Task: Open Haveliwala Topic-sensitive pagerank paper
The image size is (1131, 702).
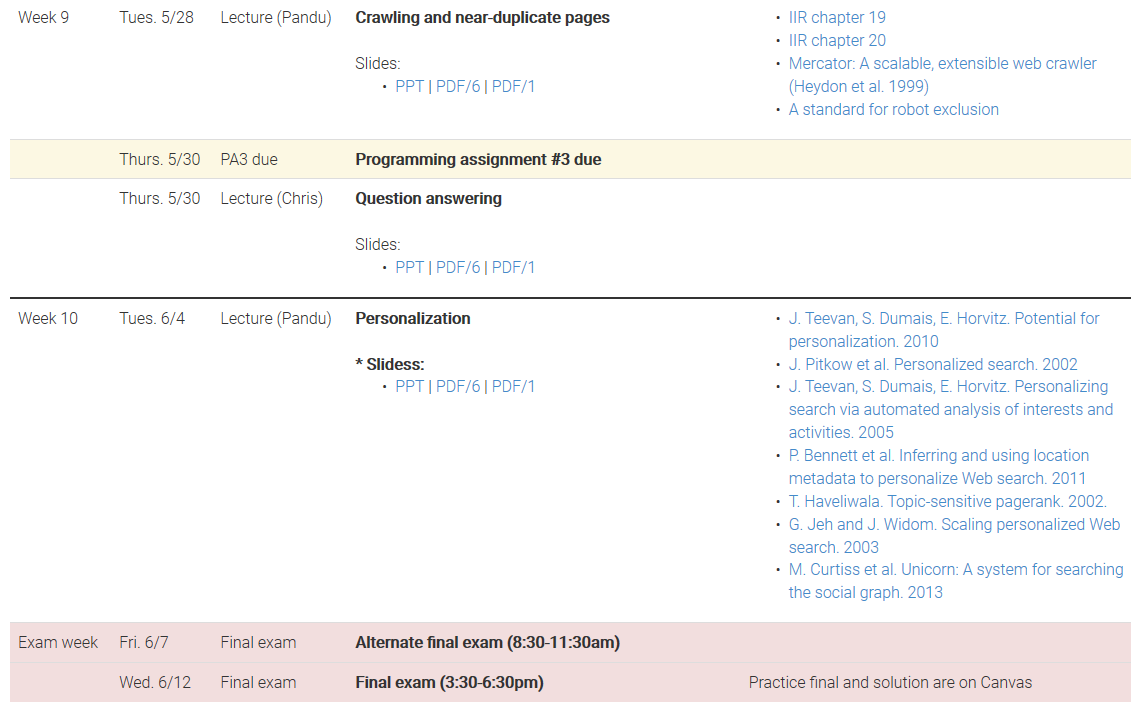Action: click(947, 501)
